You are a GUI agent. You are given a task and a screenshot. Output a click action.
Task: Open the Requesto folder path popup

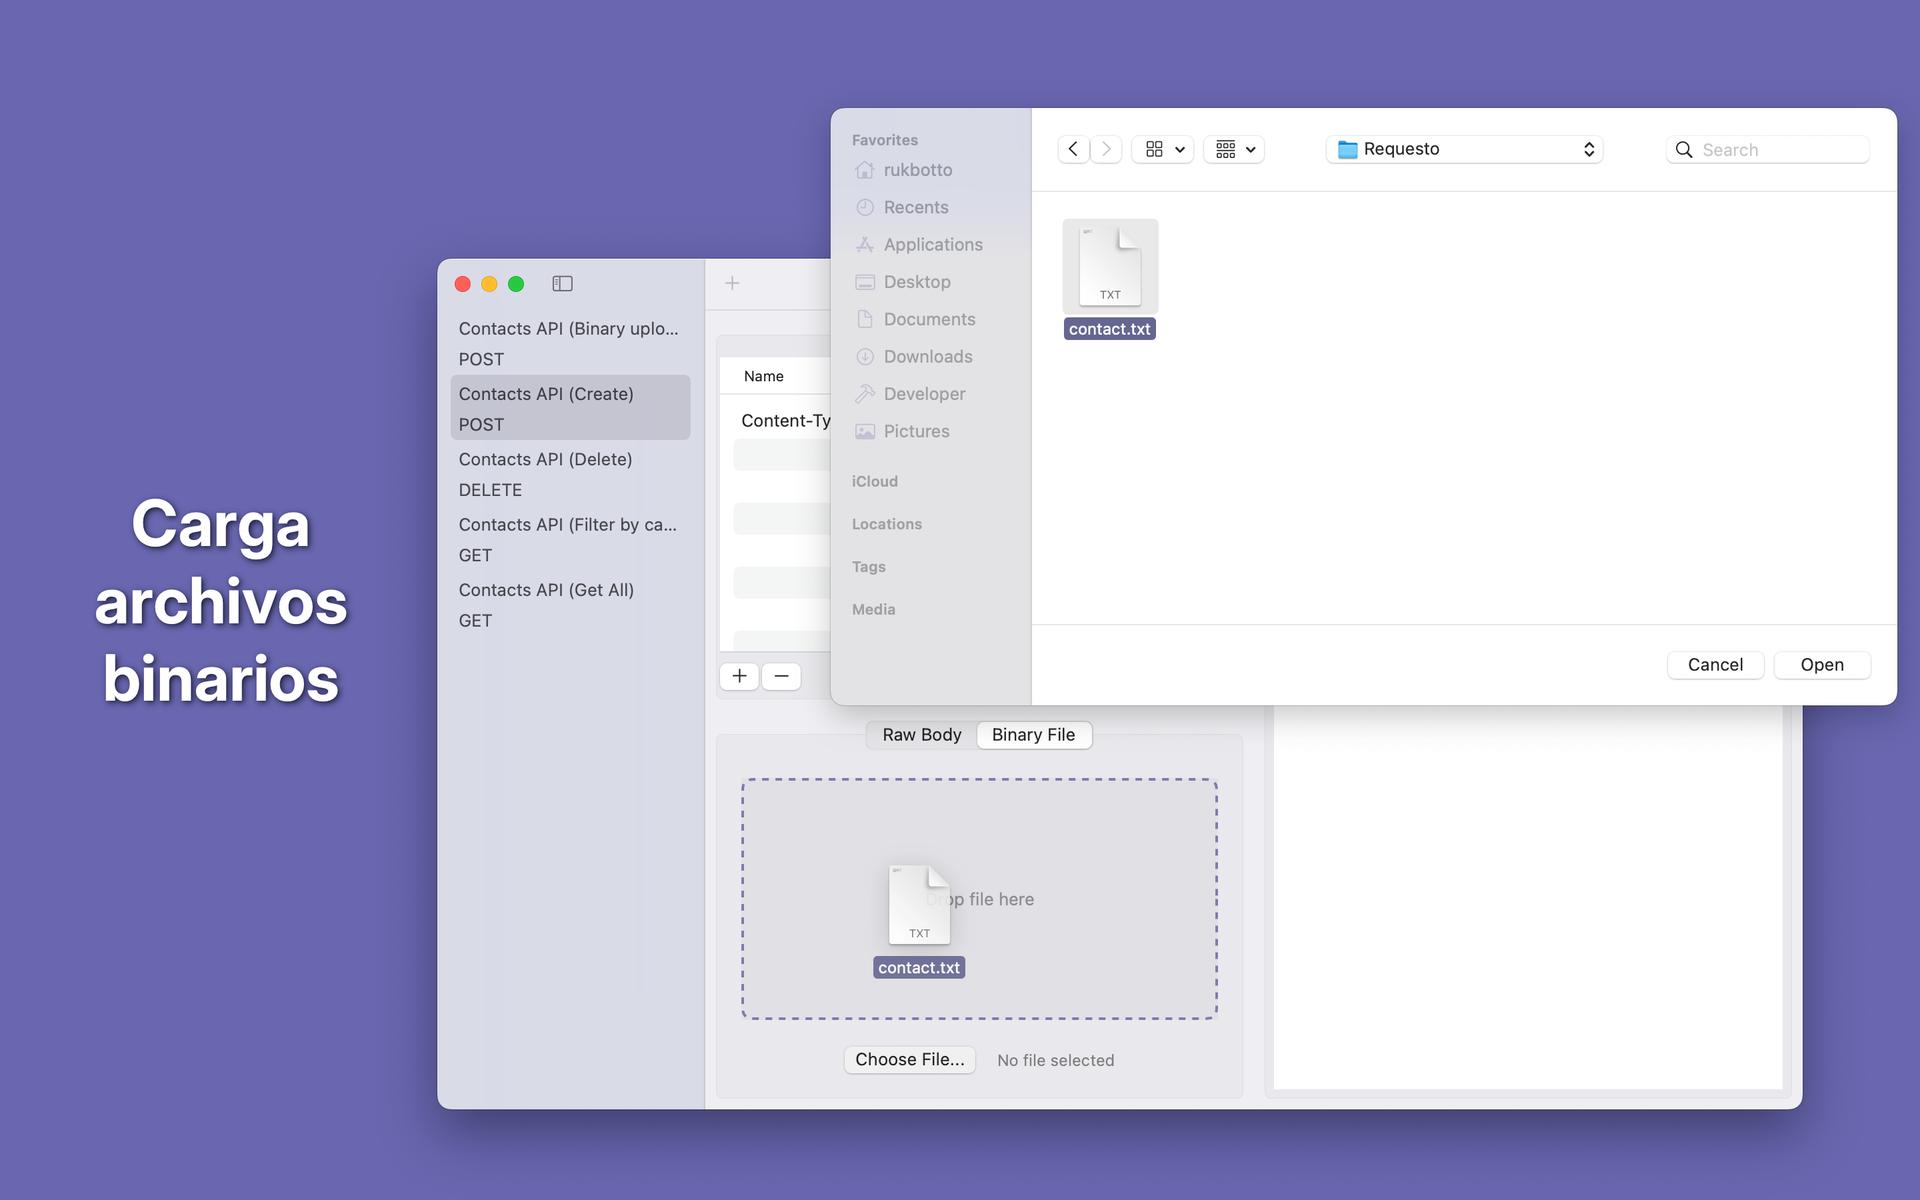1464,149
